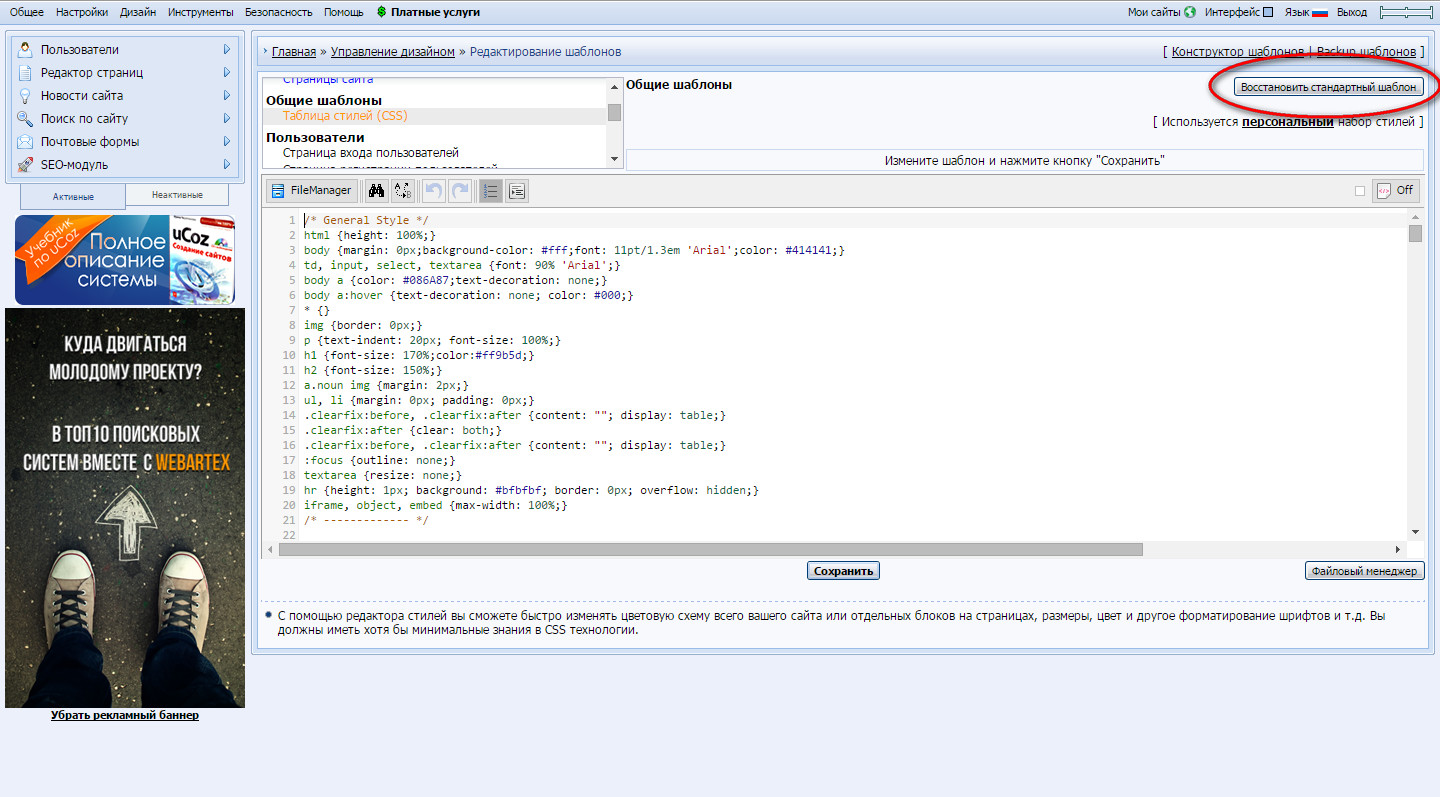Open the Инструменты menu
The image size is (1440, 797).
[201, 12]
